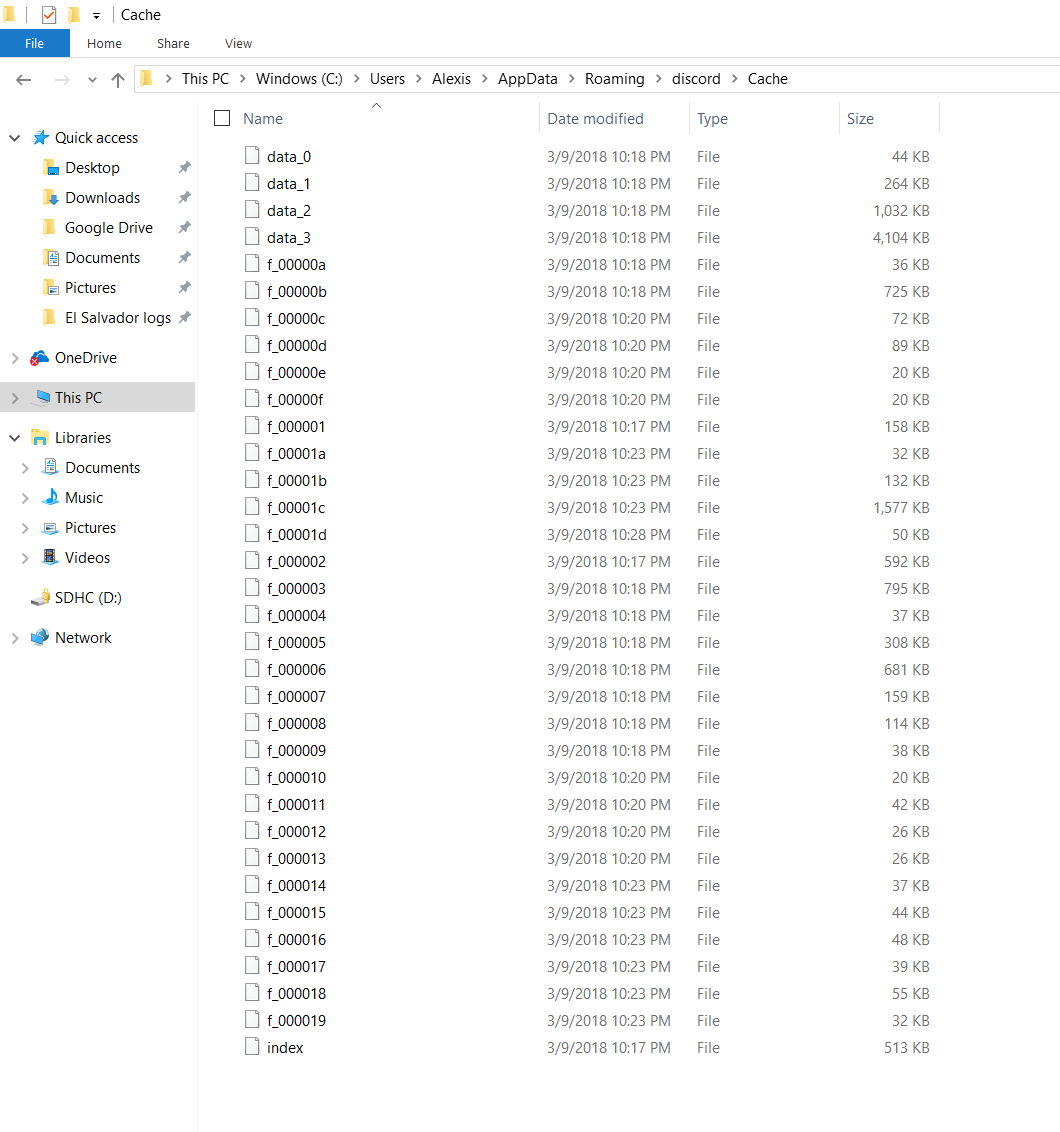Viewport: 1060px width, 1132px height.
Task: Click discord in the address breadcrumb
Action: [x=696, y=79]
